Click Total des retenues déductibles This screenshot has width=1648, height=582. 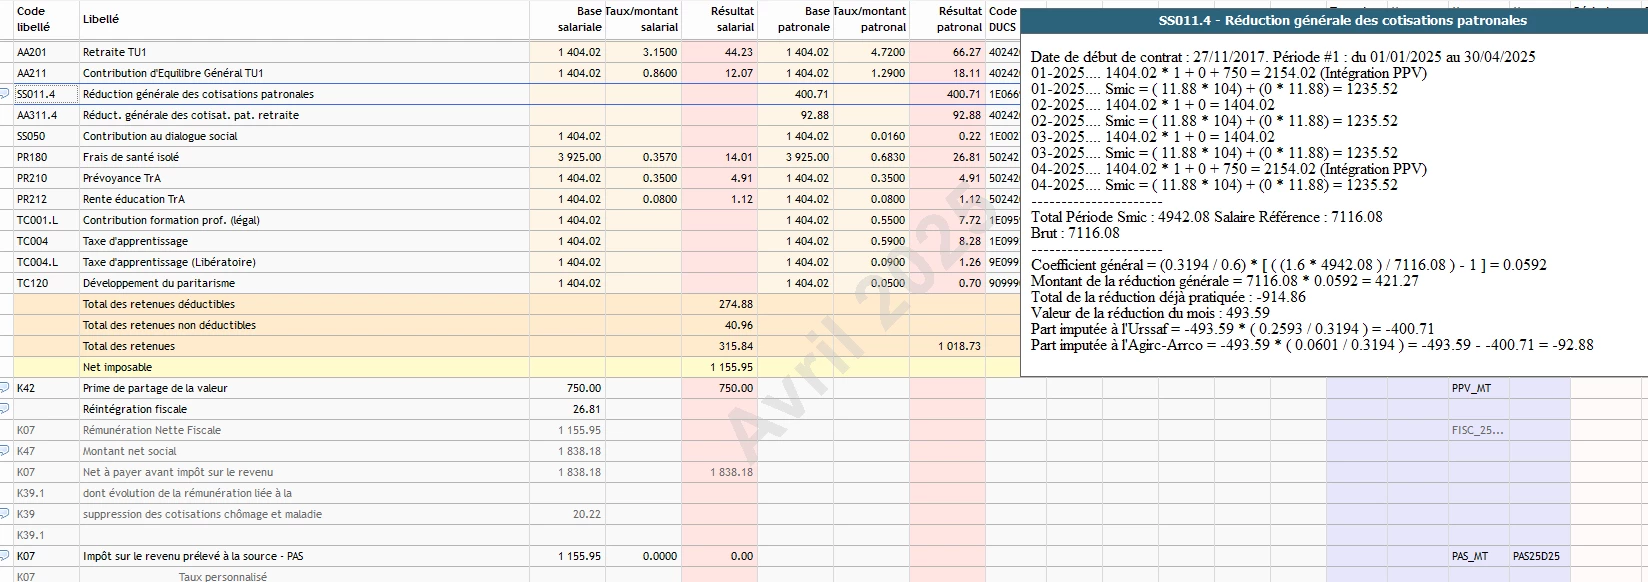click(x=159, y=304)
